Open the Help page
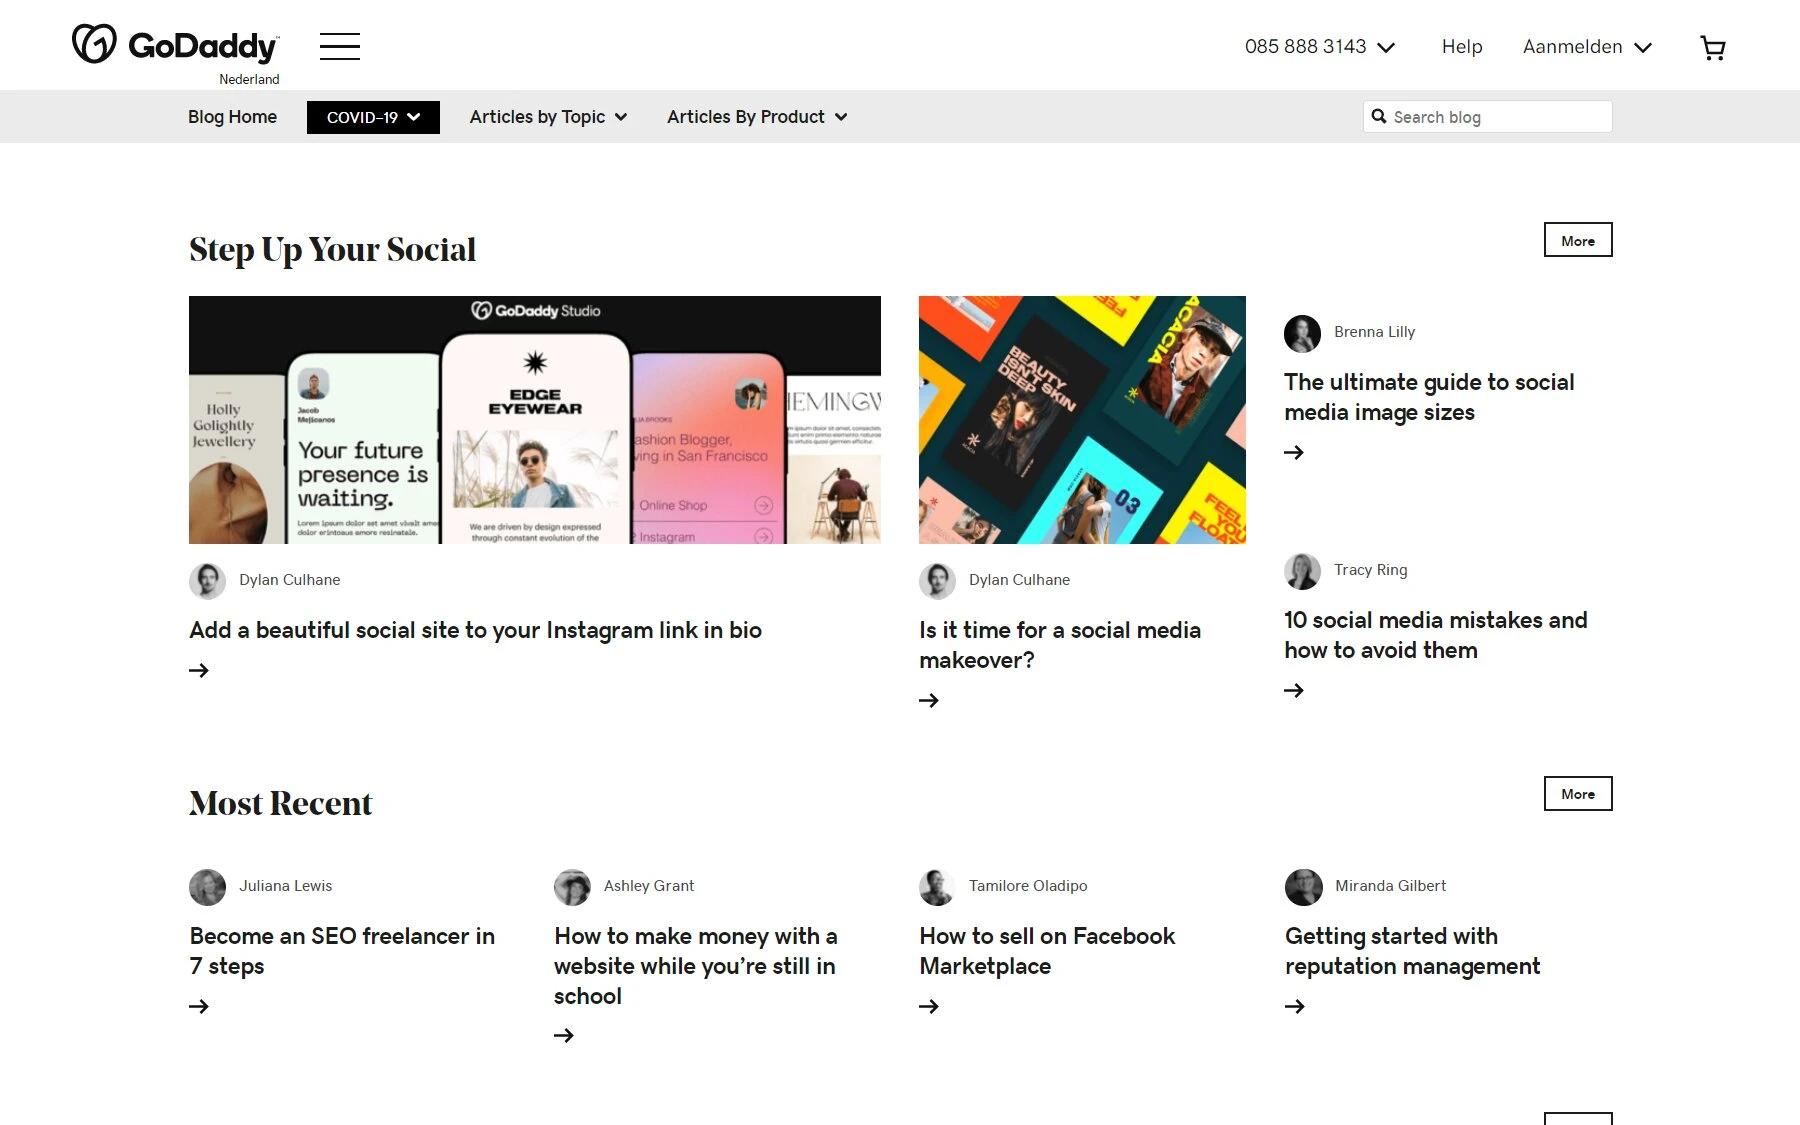Viewport: 1800px width, 1125px height. pyautogui.click(x=1461, y=47)
